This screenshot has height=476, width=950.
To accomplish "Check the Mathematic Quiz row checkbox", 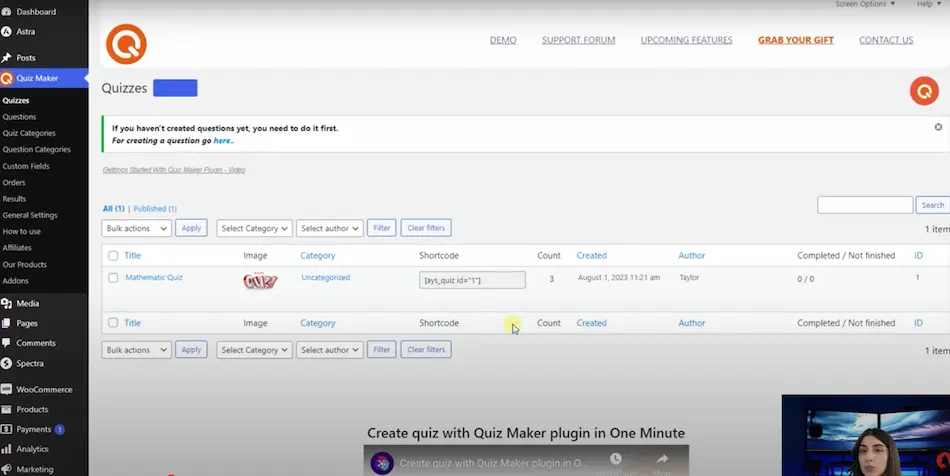I will [113, 278].
